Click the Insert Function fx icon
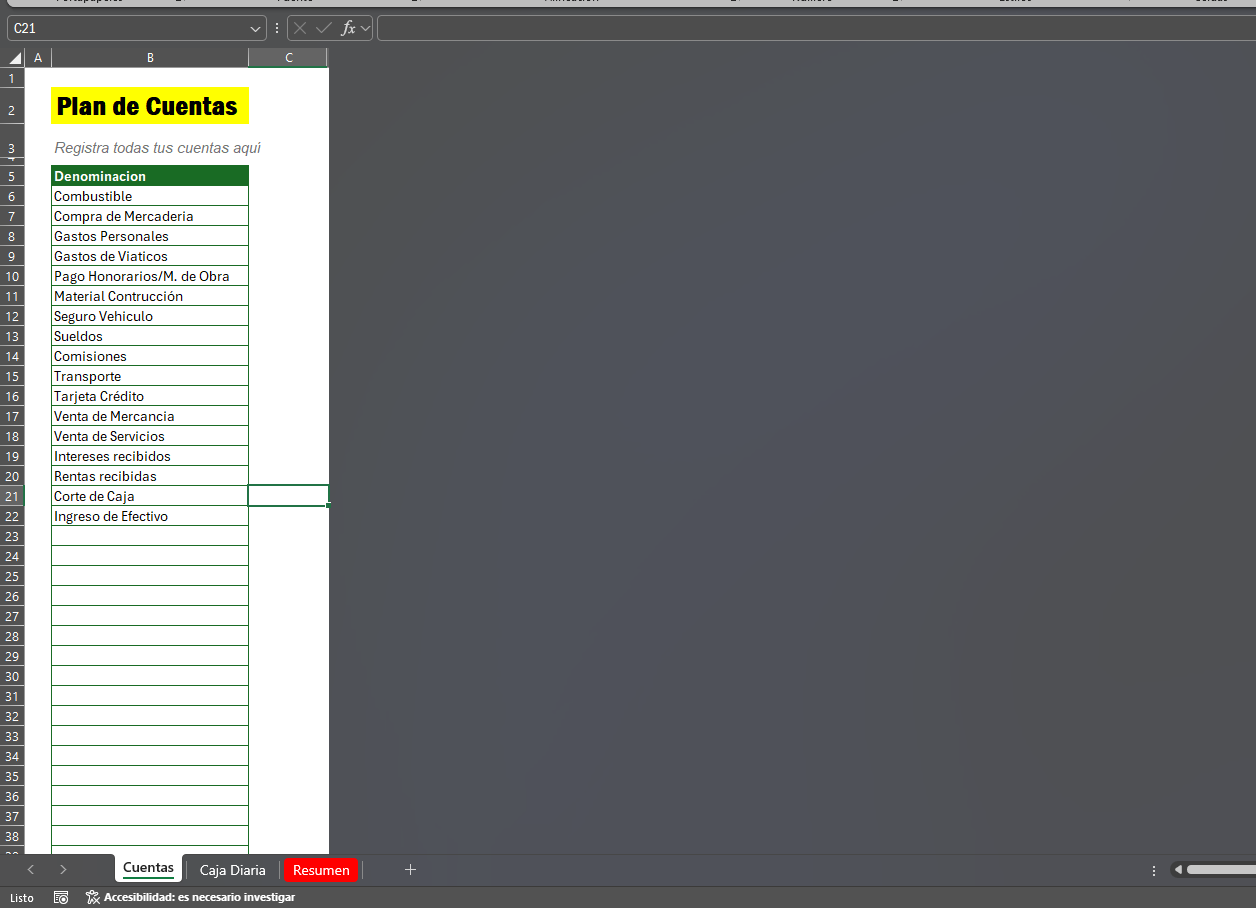This screenshot has height=908, width=1256. pyautogui.click(x=348, y=28)
